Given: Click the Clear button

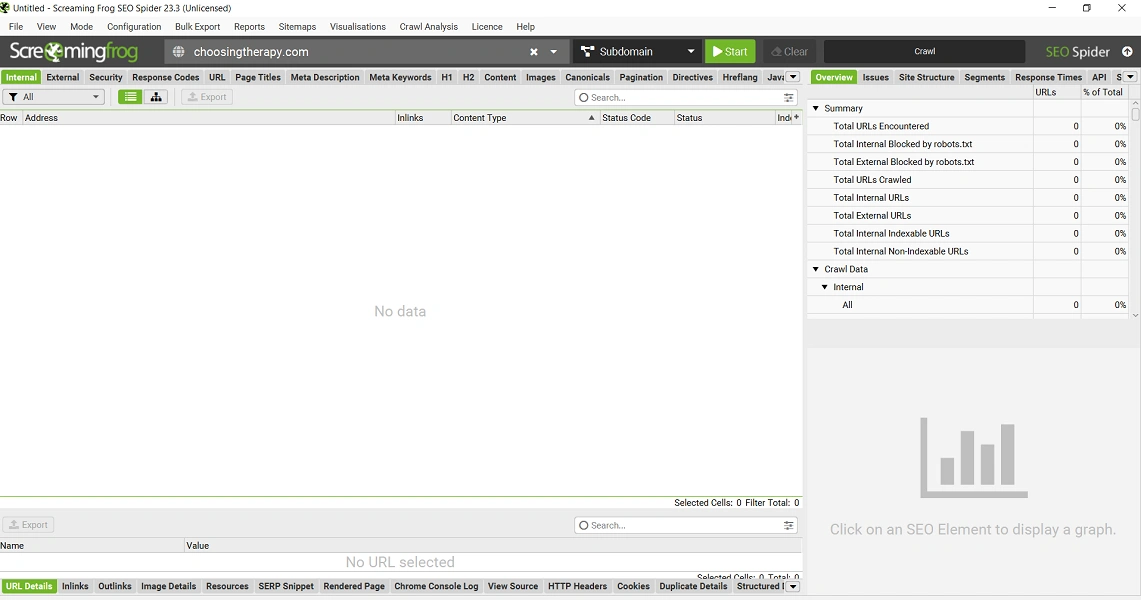Looking at the screenshot, I should click(x=790, y=52).
